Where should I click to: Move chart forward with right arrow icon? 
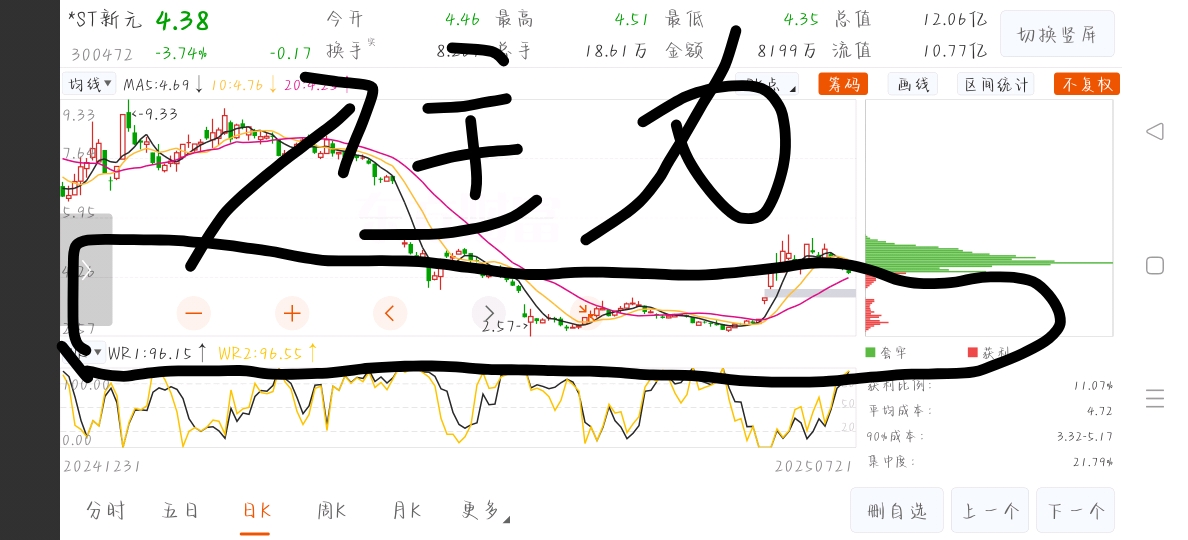[489, 313]
